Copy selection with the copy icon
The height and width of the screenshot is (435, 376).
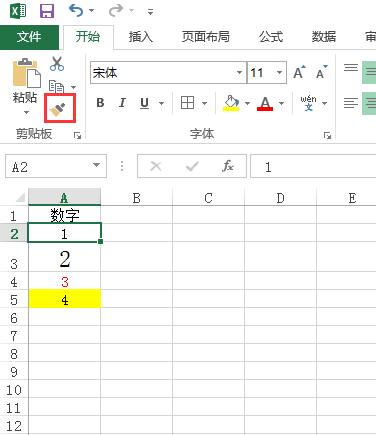56,87
